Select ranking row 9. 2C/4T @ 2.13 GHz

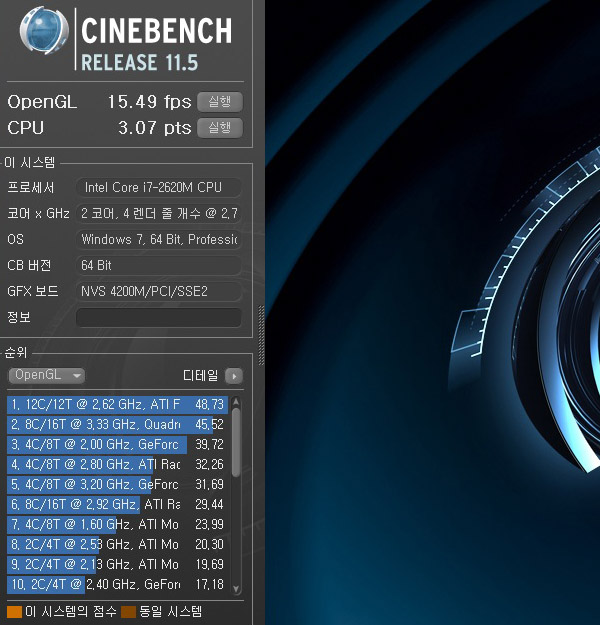[118, 564]
